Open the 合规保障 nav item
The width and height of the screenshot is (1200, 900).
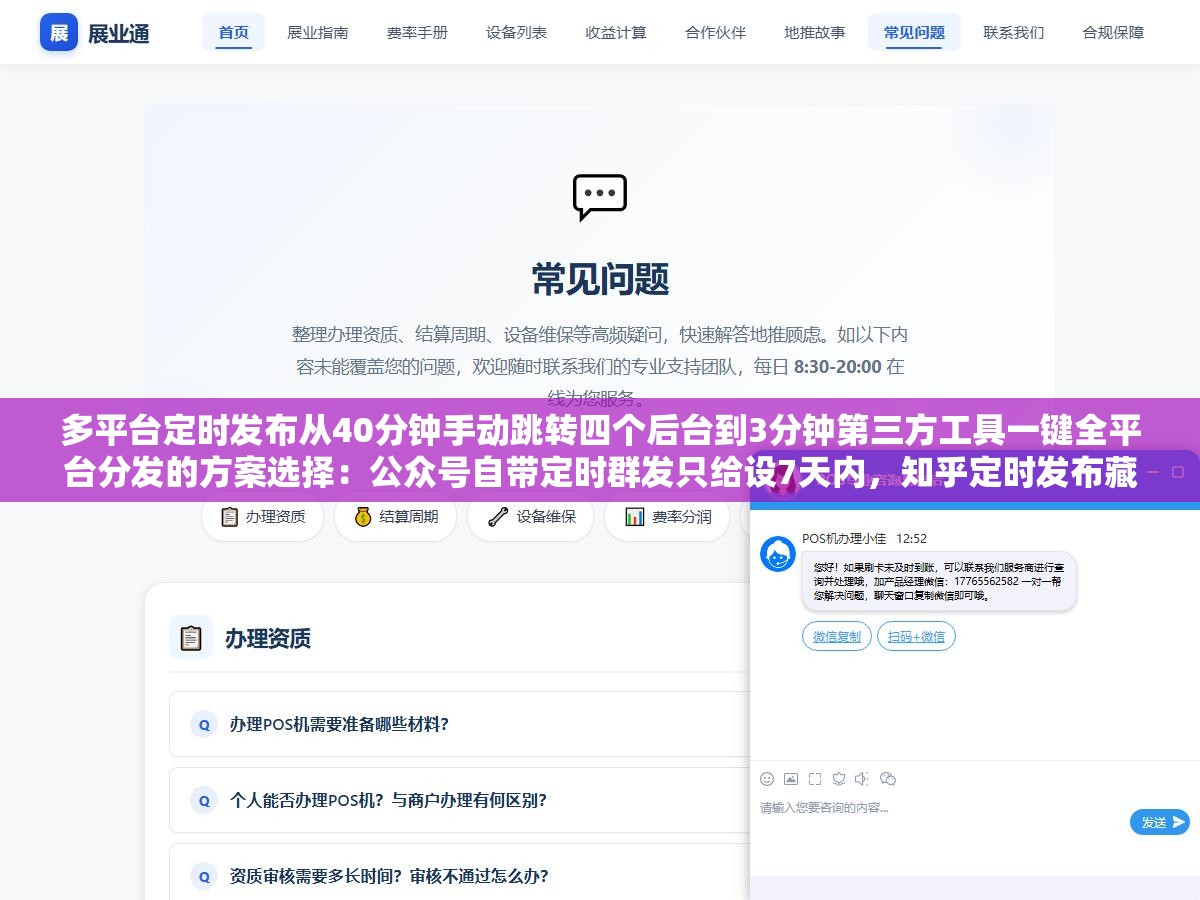[x=1113, y=32]
